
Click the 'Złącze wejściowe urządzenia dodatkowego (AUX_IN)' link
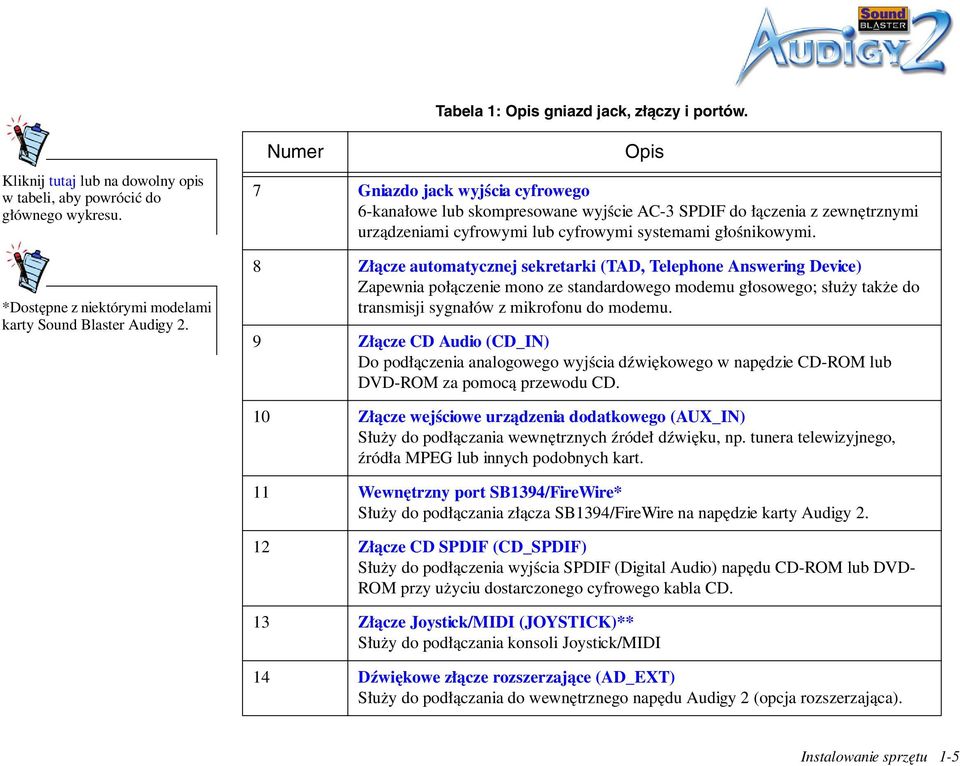click(x=551, y=417)
